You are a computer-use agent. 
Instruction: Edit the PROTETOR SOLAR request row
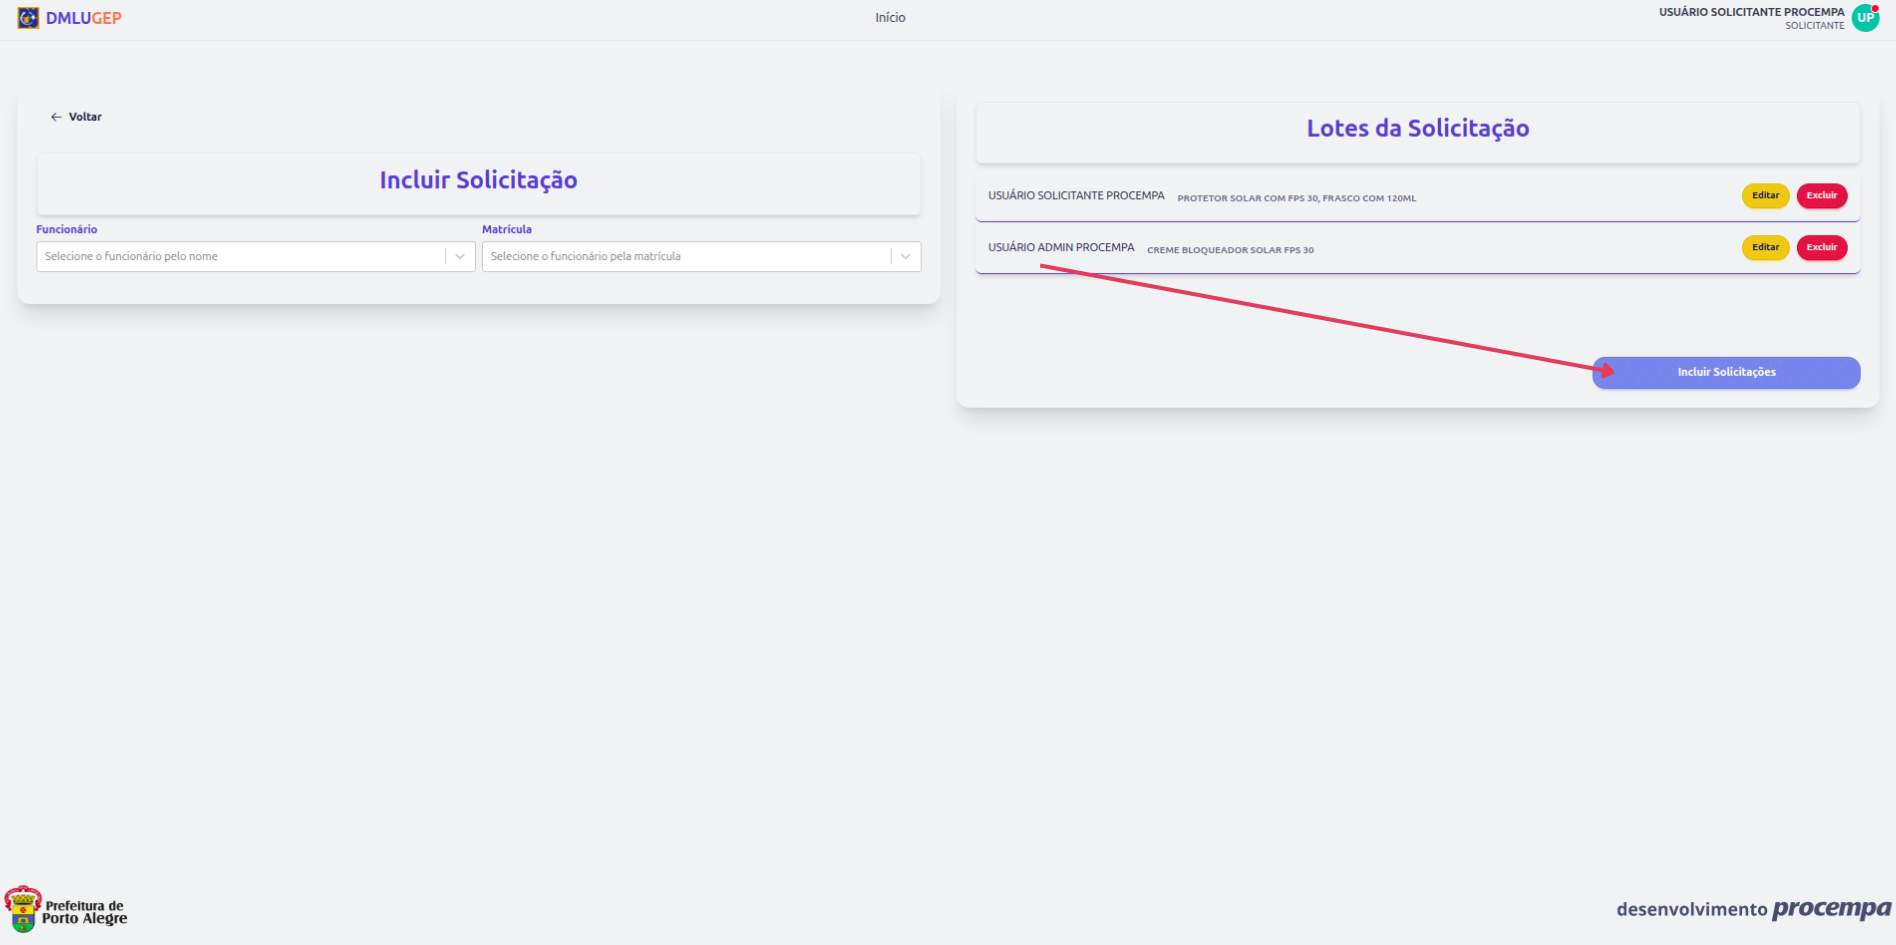click(1765, 196)
